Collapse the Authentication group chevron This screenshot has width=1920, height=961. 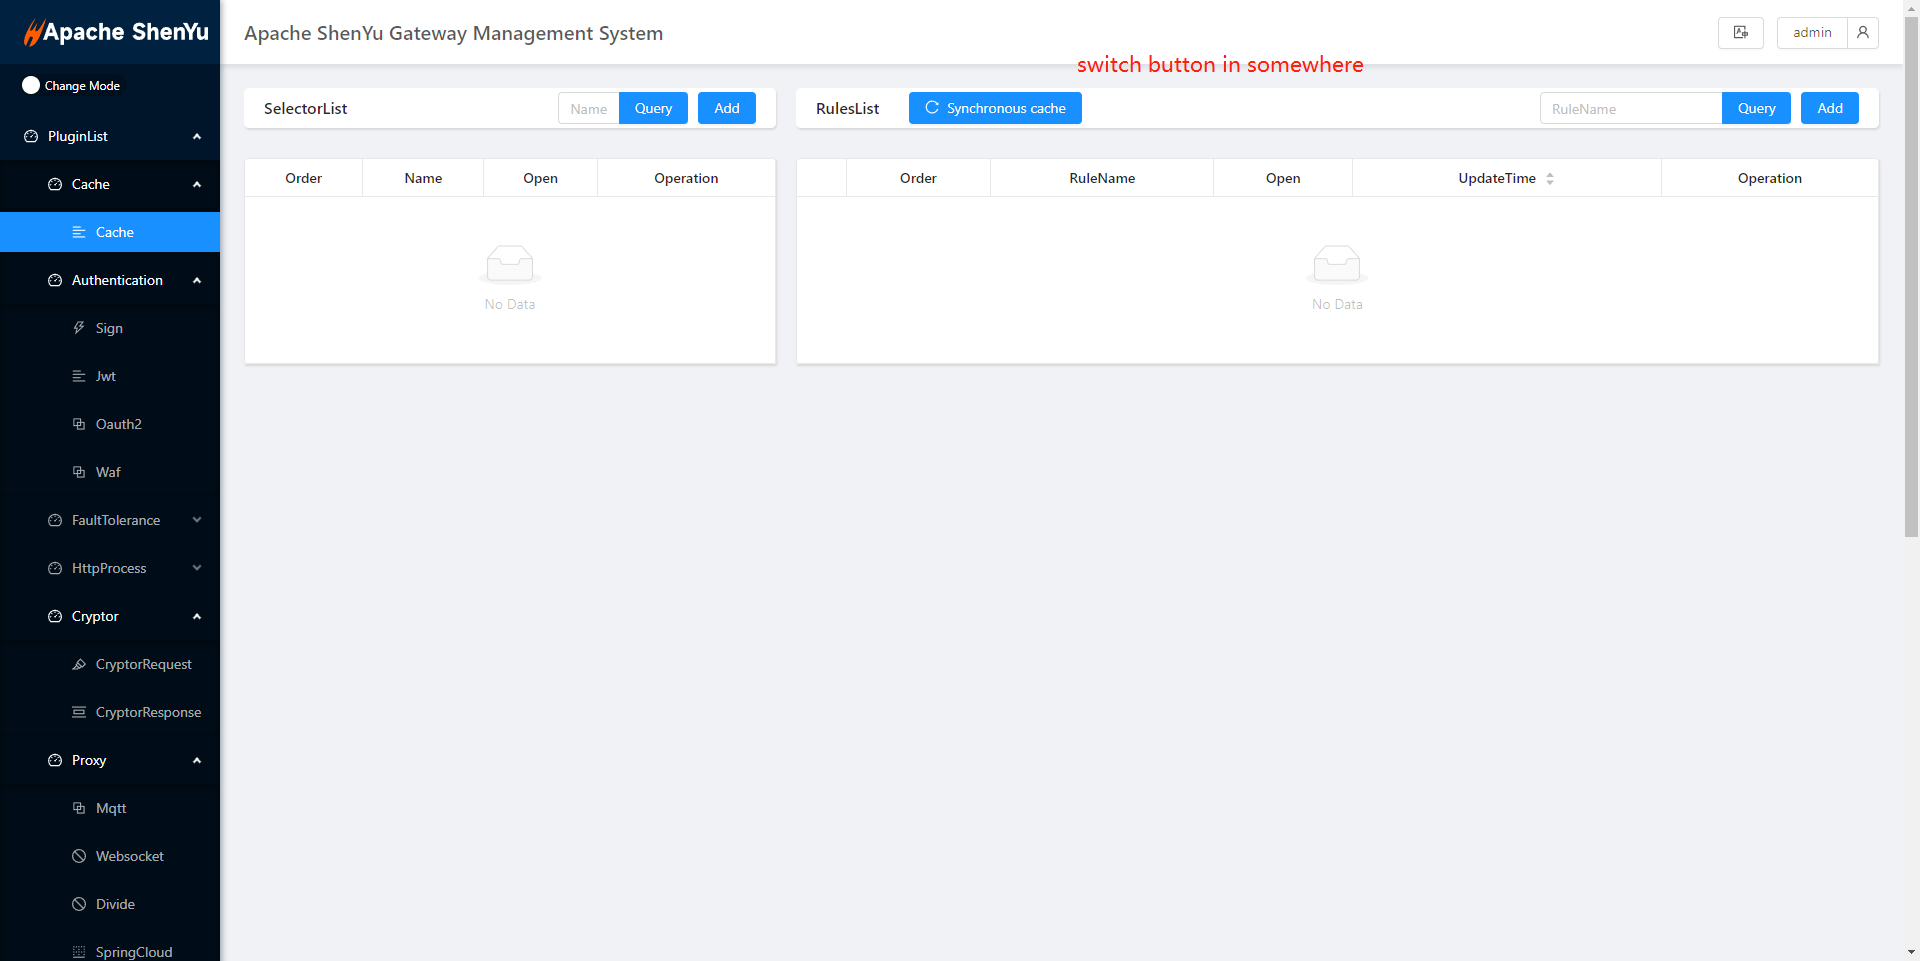coord(197,280)
